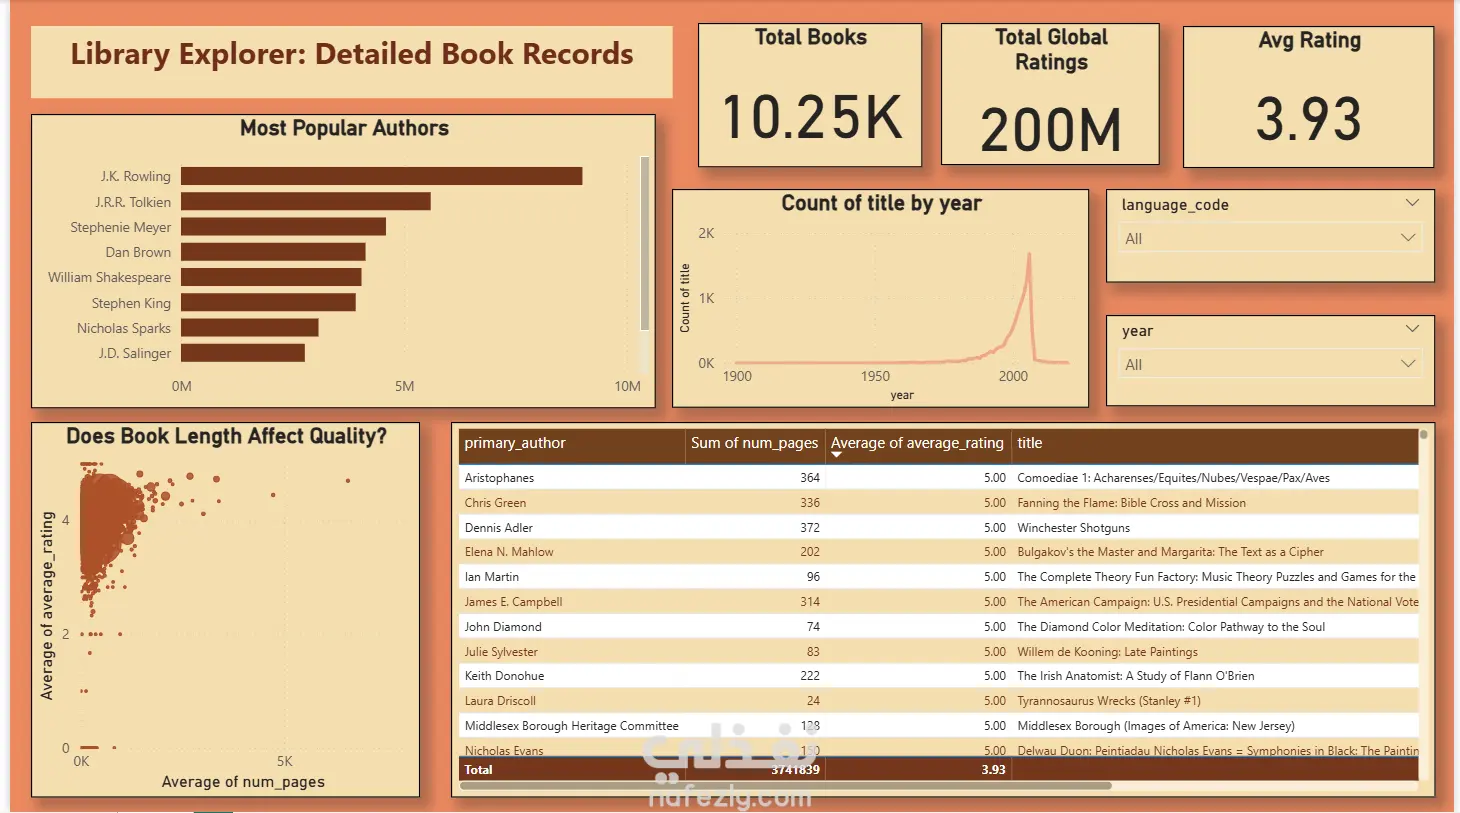
Task: Select the Dennis Adler row
Action: pos(939,527)
